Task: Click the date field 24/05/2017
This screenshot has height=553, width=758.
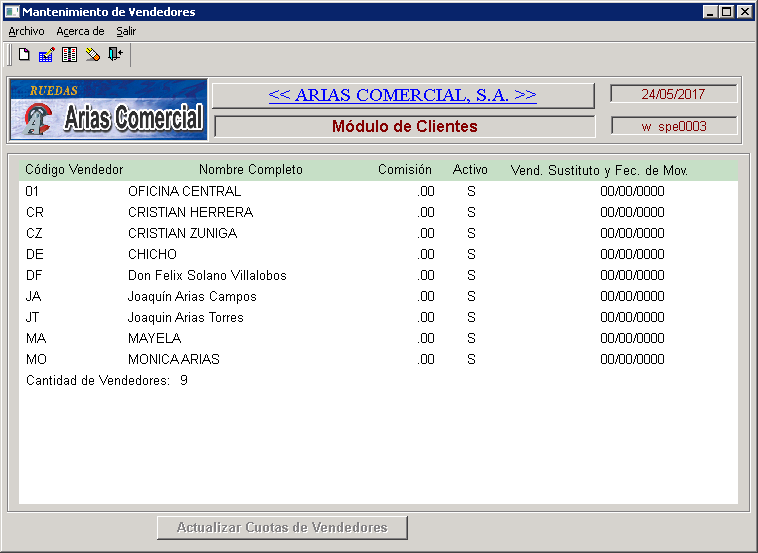Action: point(673,94)
